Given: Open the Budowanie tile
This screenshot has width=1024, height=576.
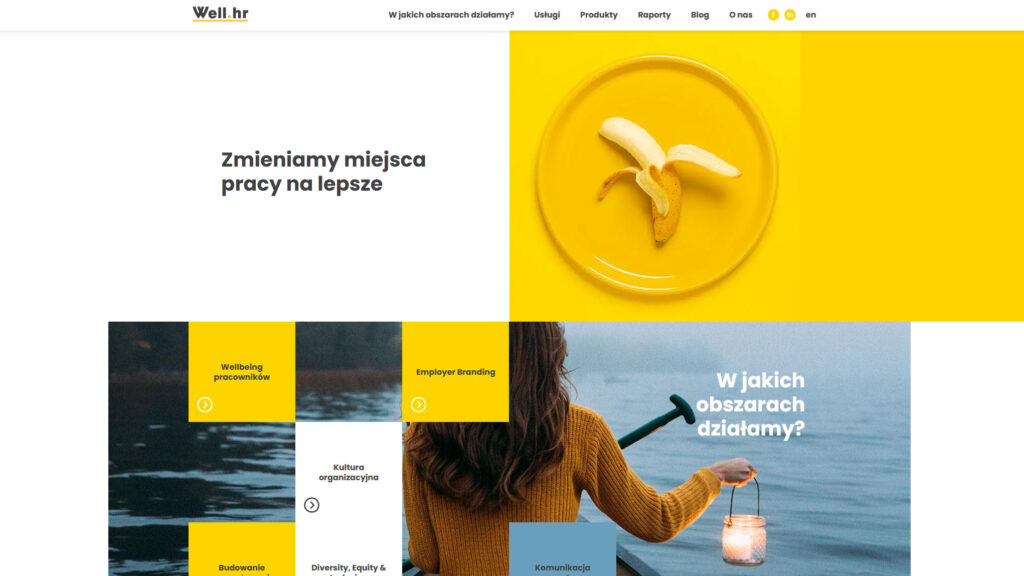Looking at the screenshot, I should click(242, 549).
